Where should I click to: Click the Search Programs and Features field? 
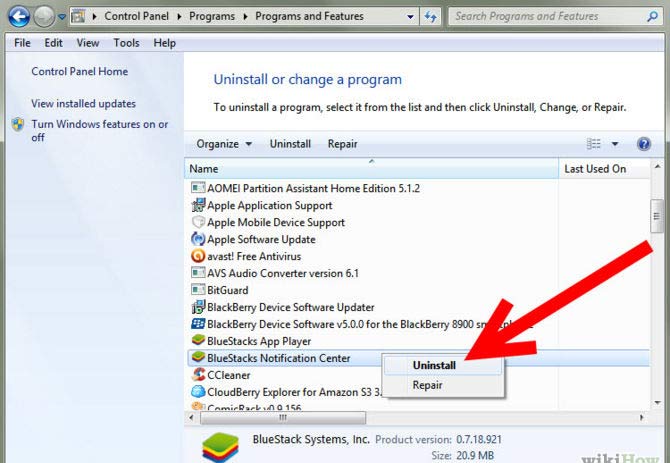(550, 16)
